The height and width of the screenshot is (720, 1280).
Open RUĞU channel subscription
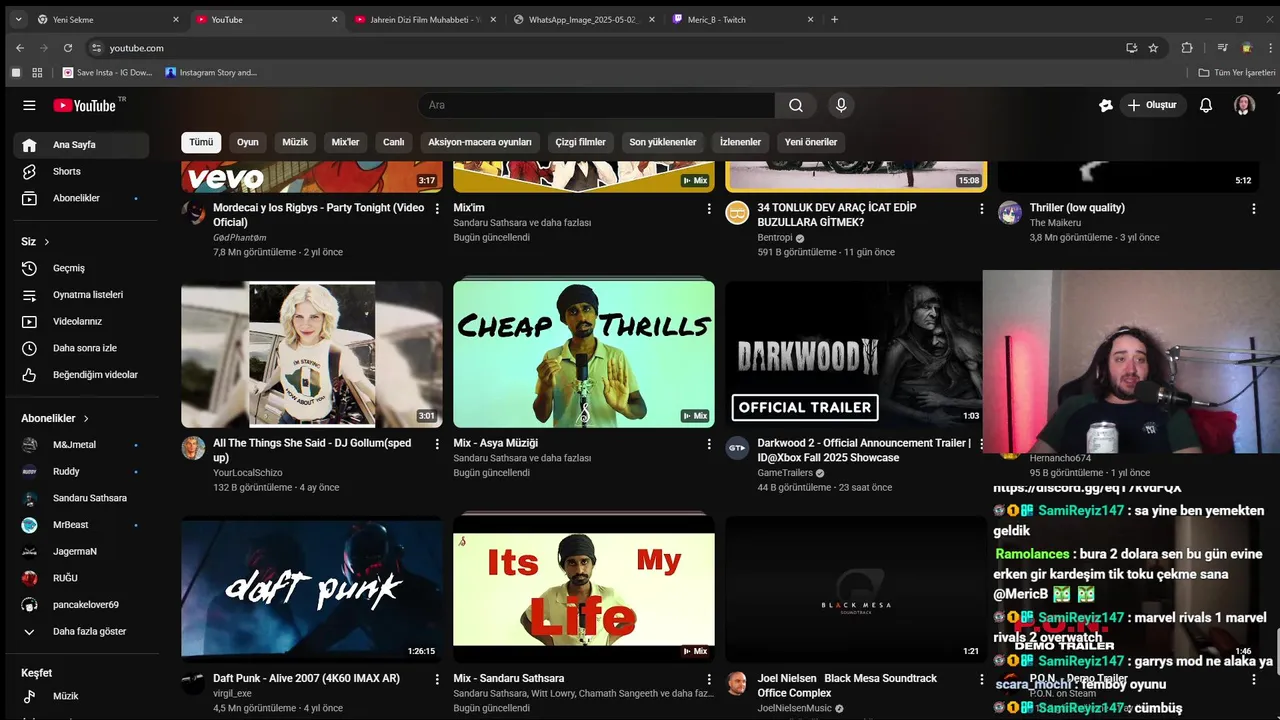pos(81,578)
